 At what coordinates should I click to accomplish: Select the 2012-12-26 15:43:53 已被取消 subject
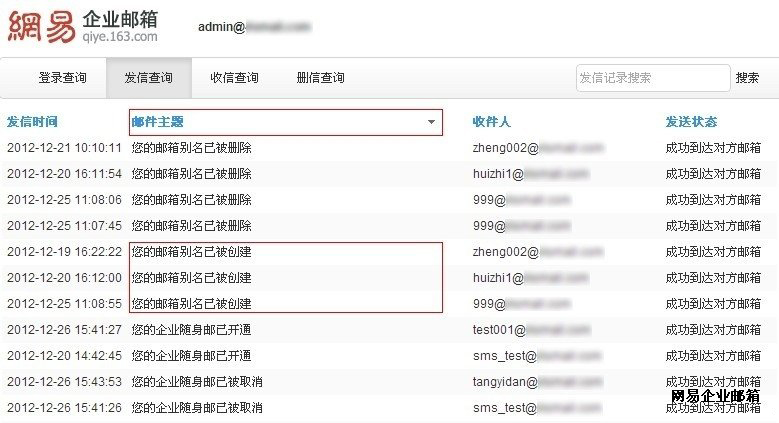click(x=197, y=382)
